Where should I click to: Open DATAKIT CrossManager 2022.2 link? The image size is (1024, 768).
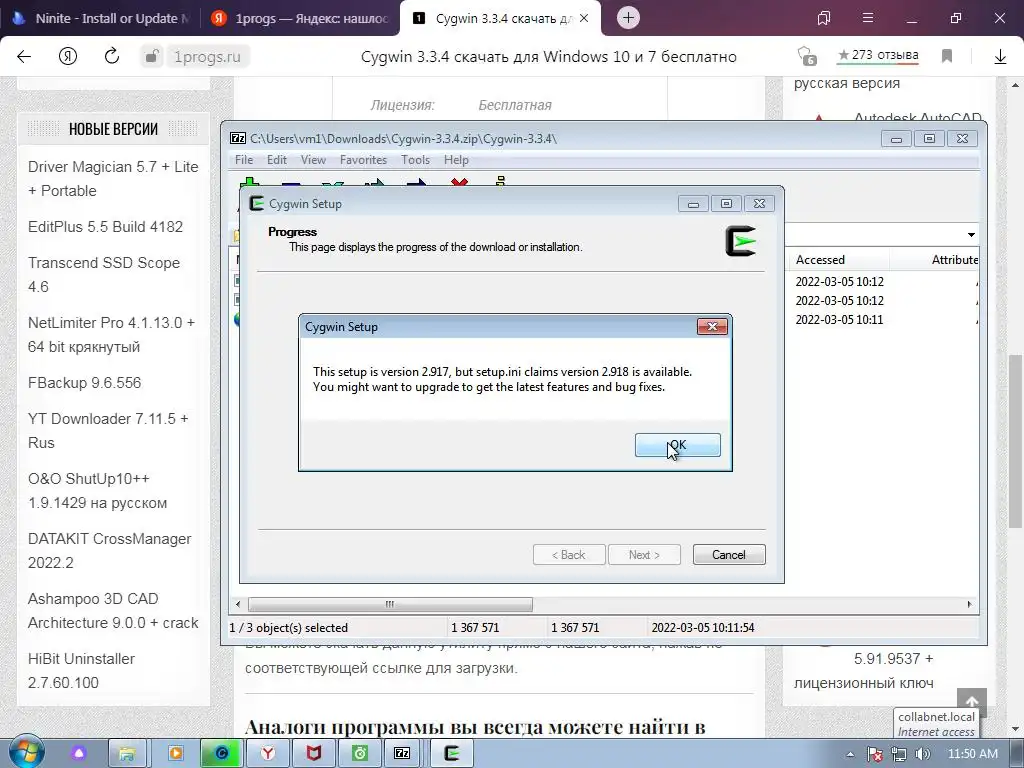tap(109, 551)
